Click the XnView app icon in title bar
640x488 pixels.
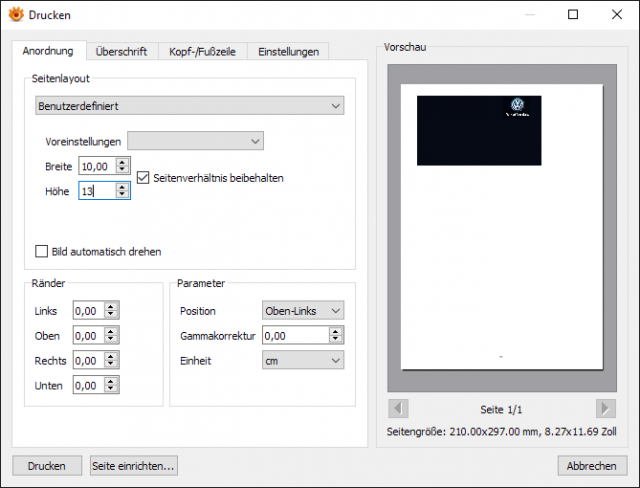point(16,15)
